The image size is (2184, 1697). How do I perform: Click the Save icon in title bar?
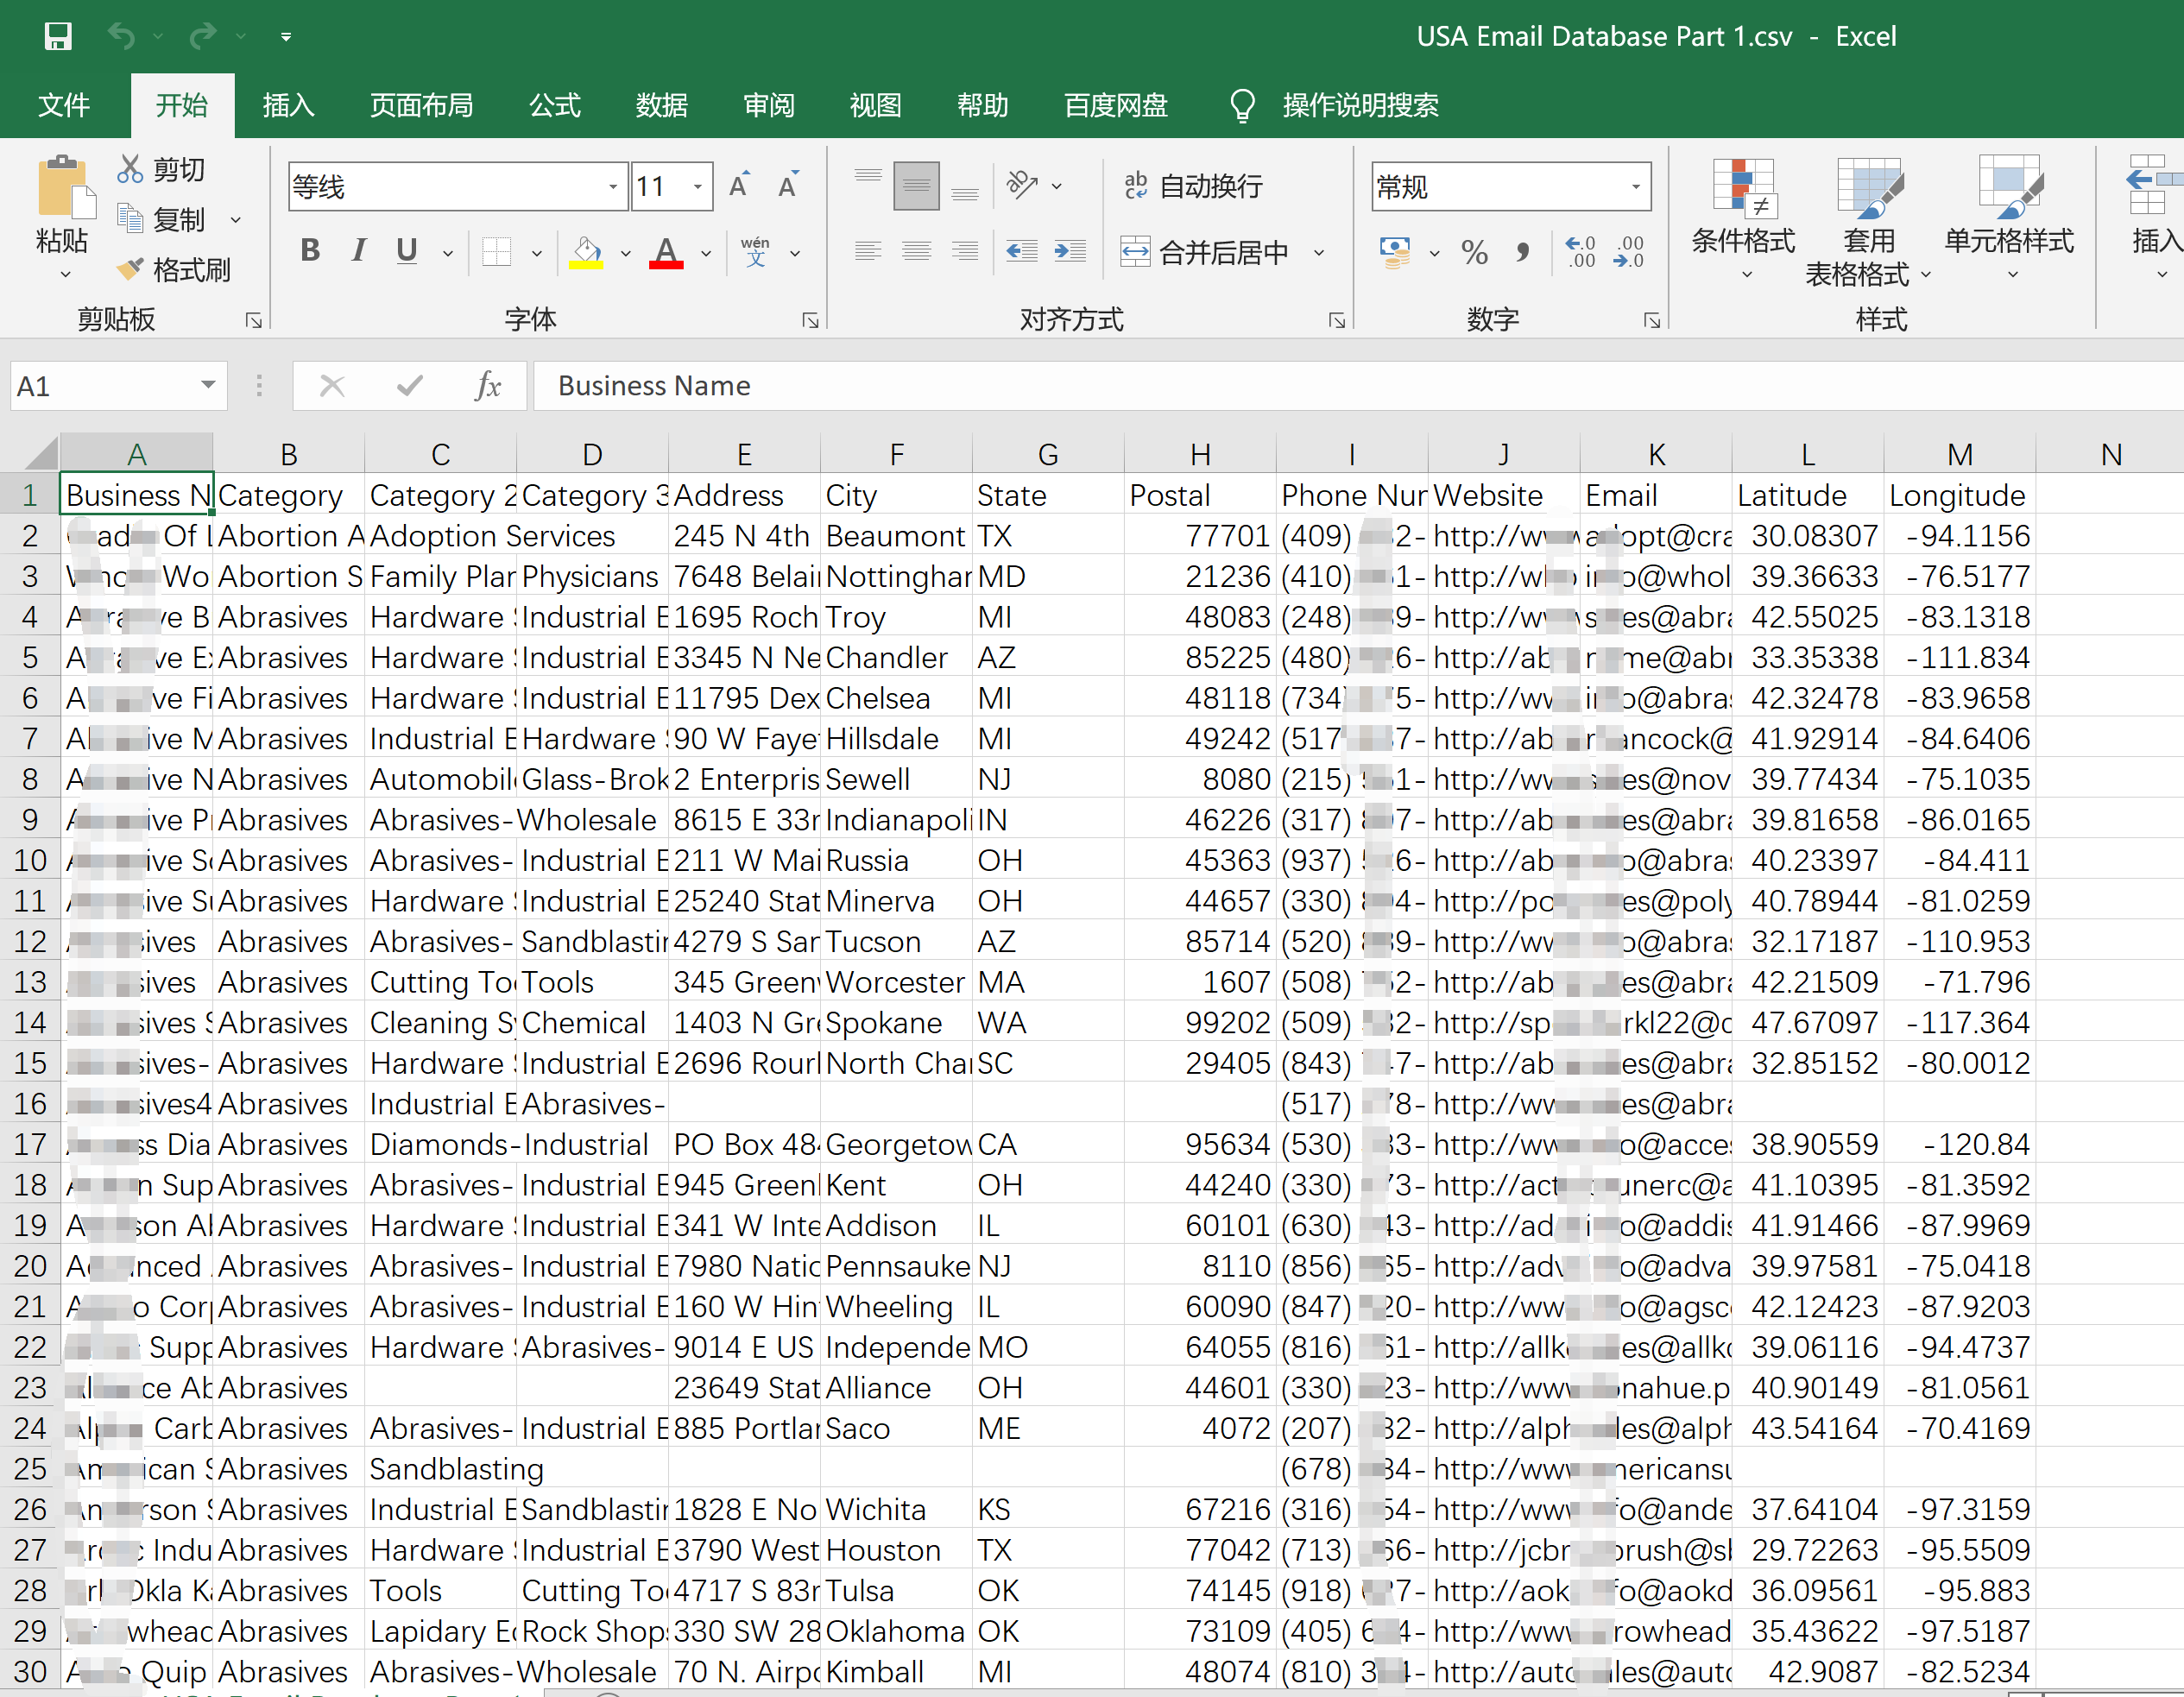point(58,37)
